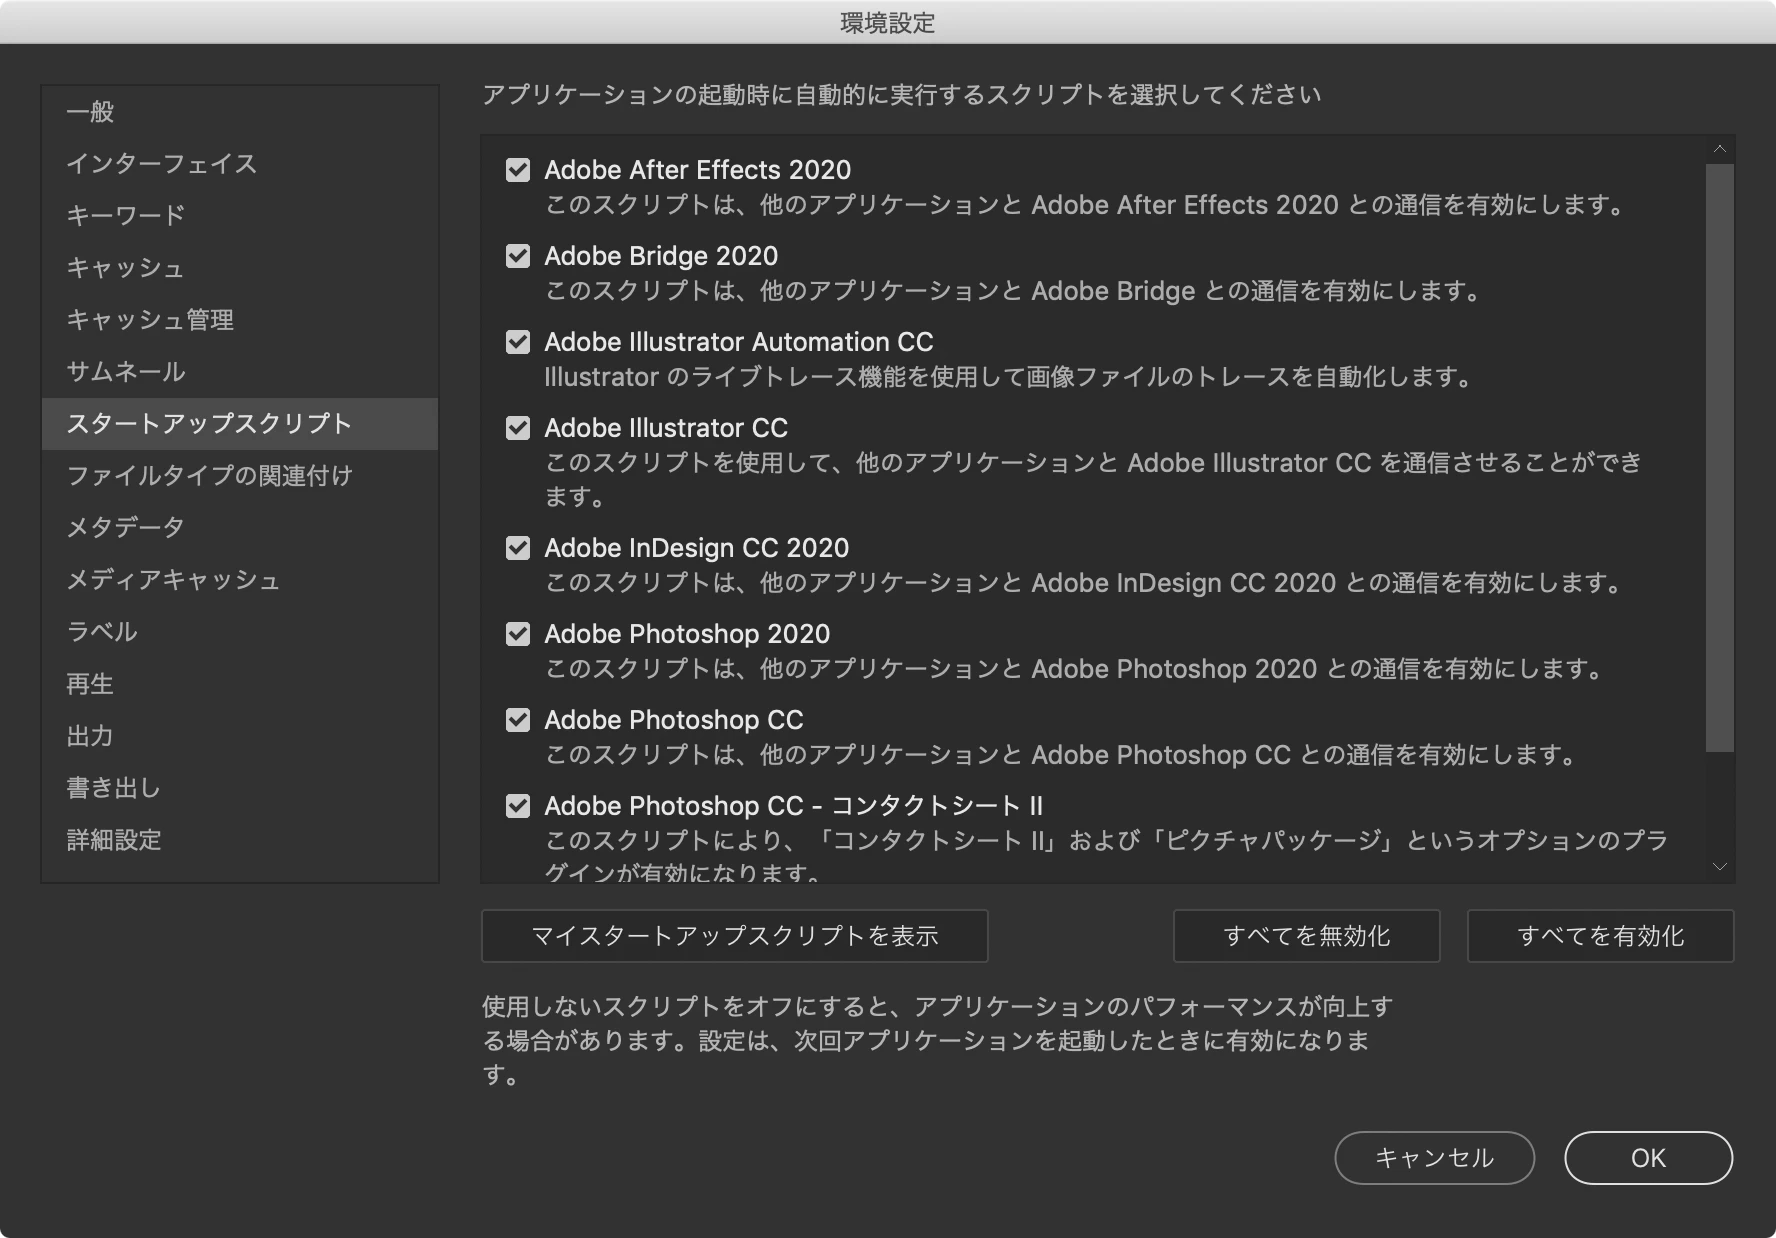Go to メタデータ preferences
Screen dimensions: 1776x1238
(x=240, y=528)
